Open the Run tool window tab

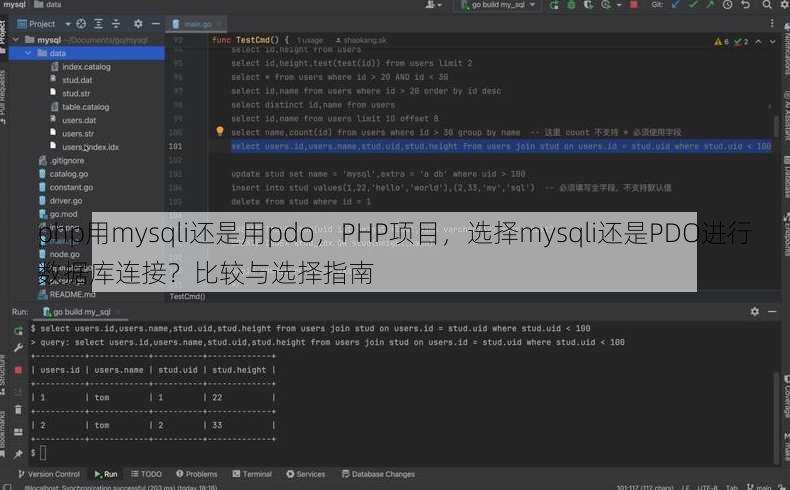[x=106, y=474]
